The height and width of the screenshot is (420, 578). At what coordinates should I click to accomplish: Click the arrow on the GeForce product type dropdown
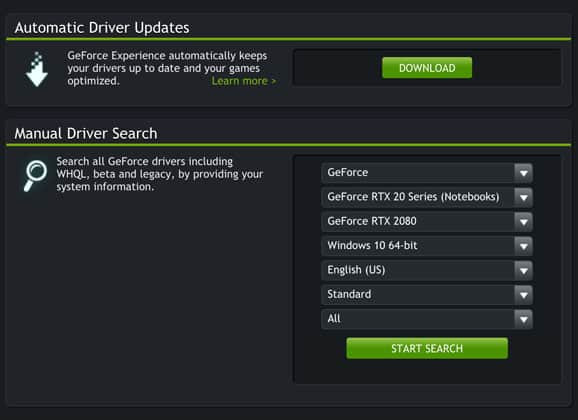[x=523, y=173]
